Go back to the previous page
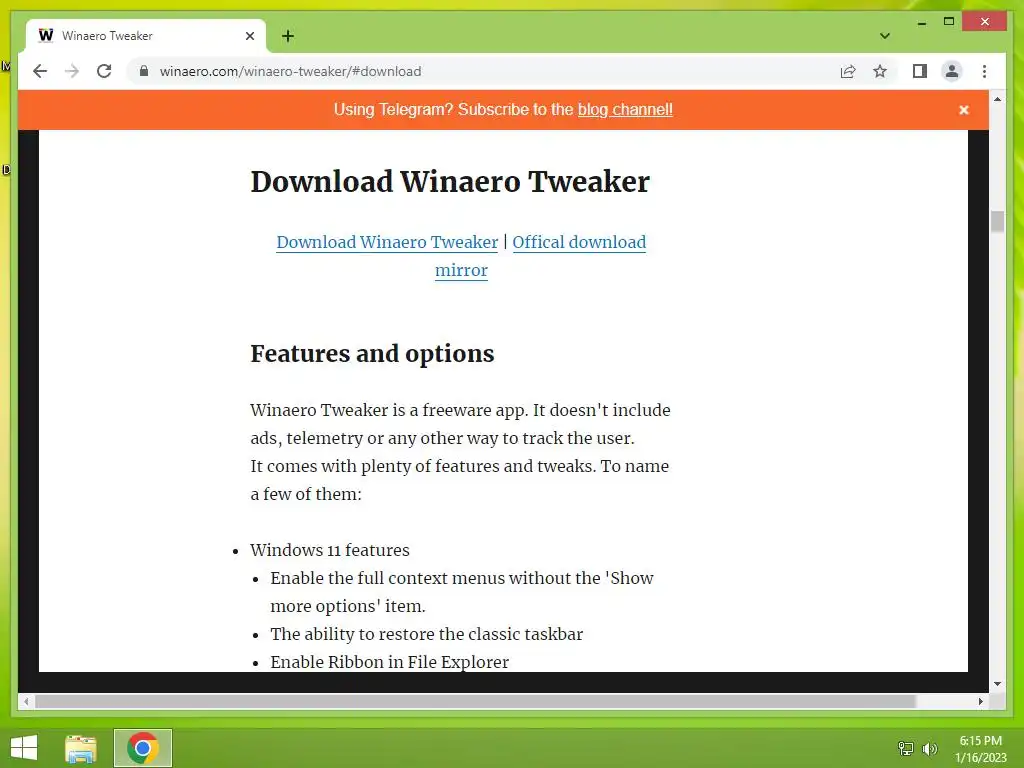 tap(40, 71)
